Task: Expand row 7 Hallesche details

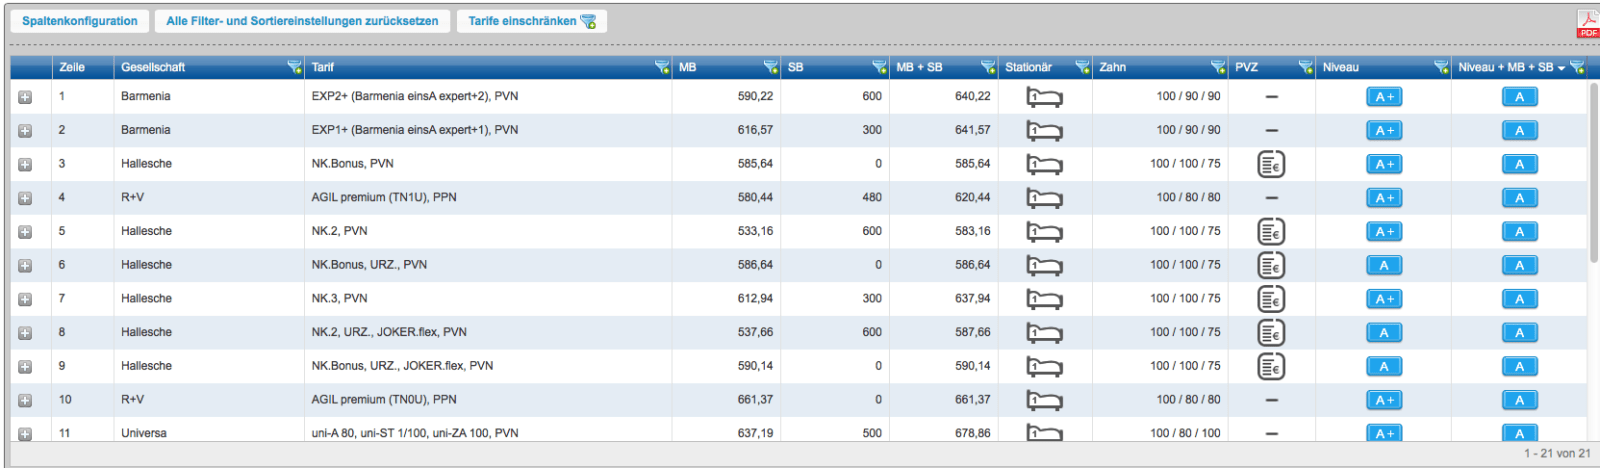Action: [25, 299]
